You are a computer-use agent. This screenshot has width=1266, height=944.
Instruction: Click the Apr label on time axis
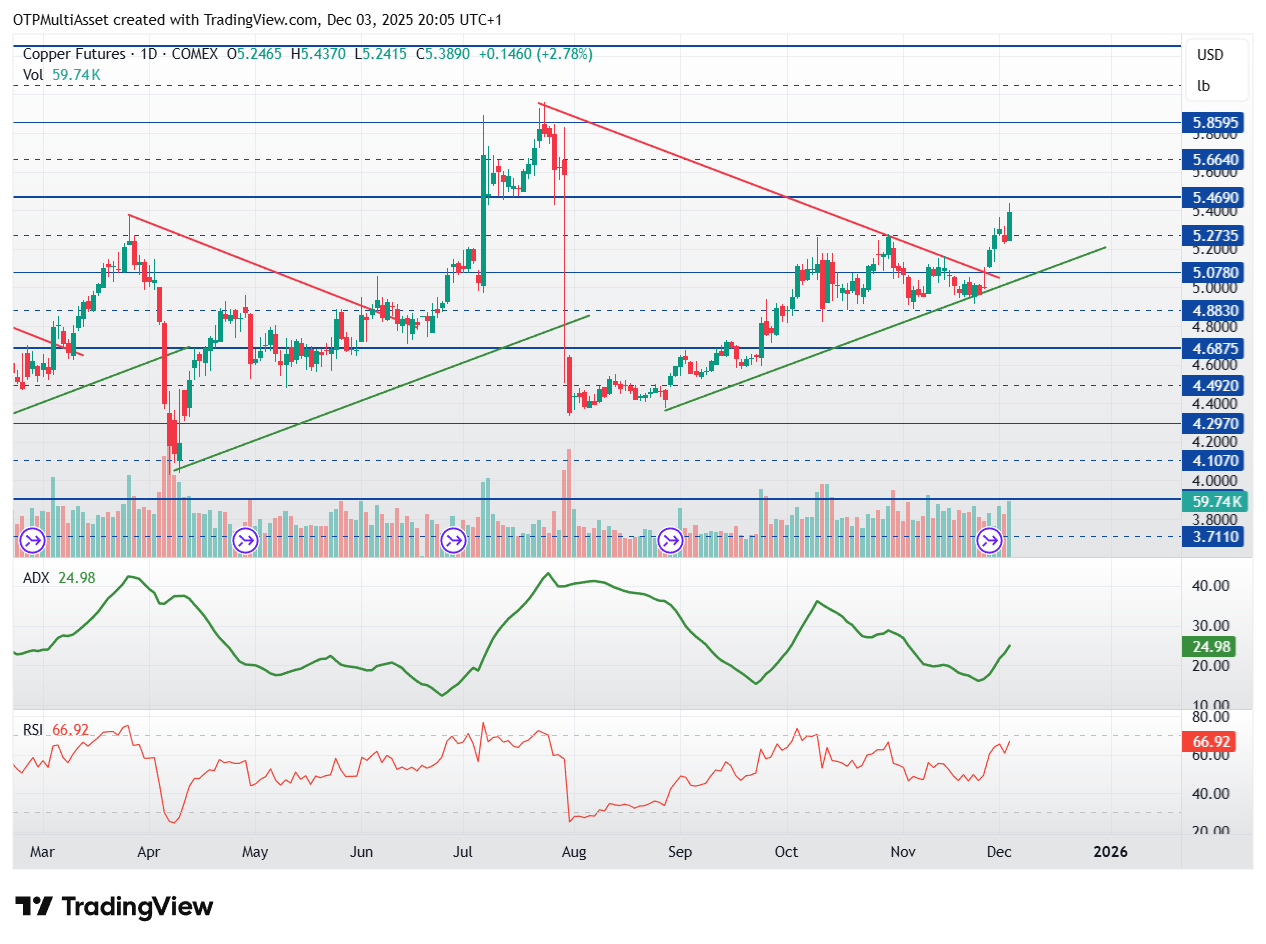(148, 852)
